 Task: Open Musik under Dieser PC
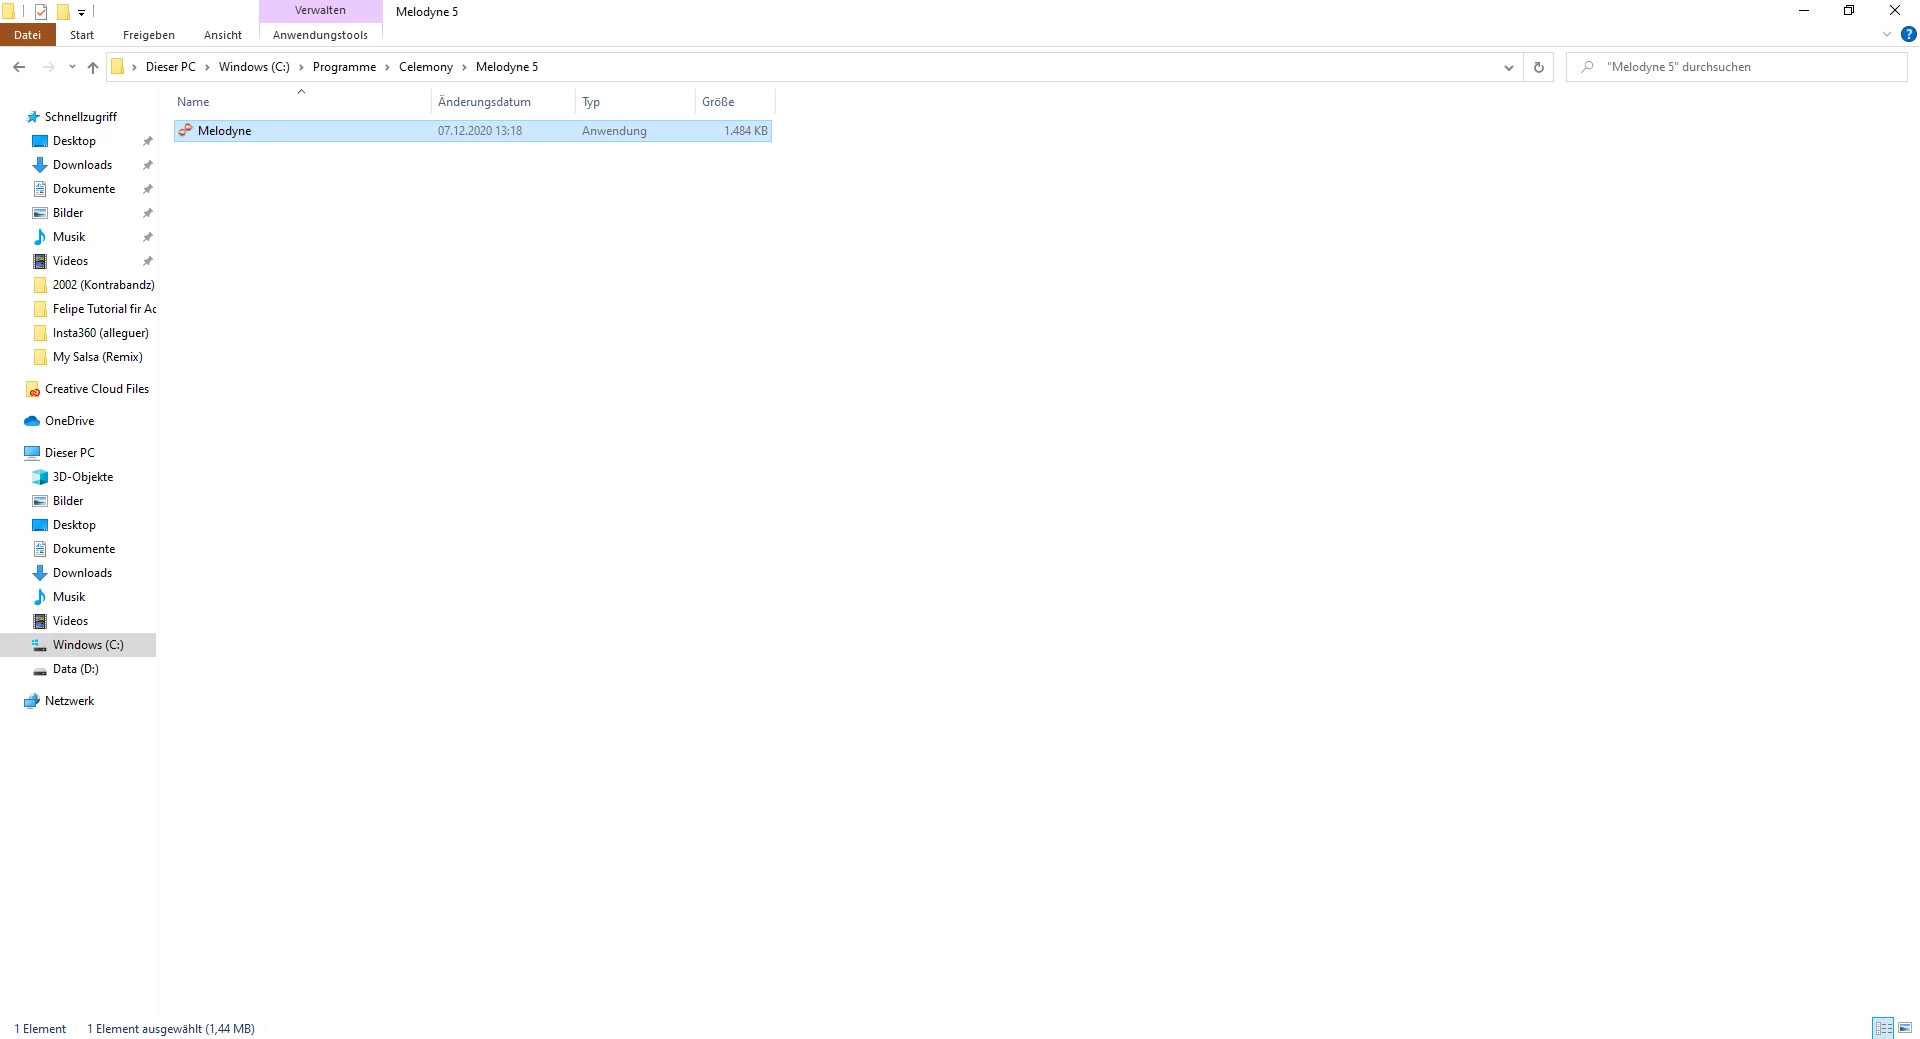click(69, 597)
